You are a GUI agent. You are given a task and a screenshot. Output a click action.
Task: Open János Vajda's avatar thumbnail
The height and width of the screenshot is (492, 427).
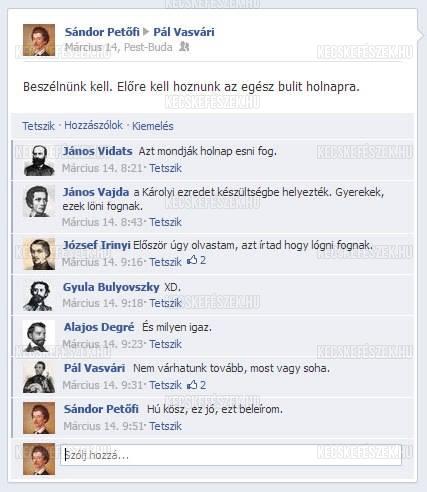click(x=39, y=201)
